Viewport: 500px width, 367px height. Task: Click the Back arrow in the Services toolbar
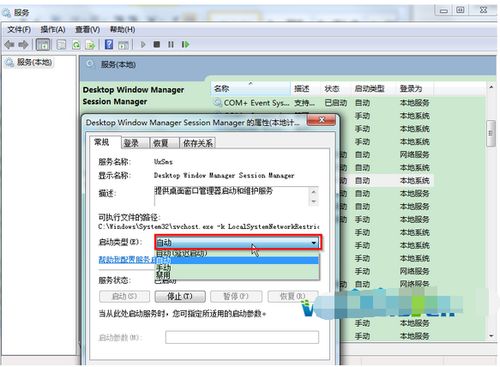[x=9, y=44]
